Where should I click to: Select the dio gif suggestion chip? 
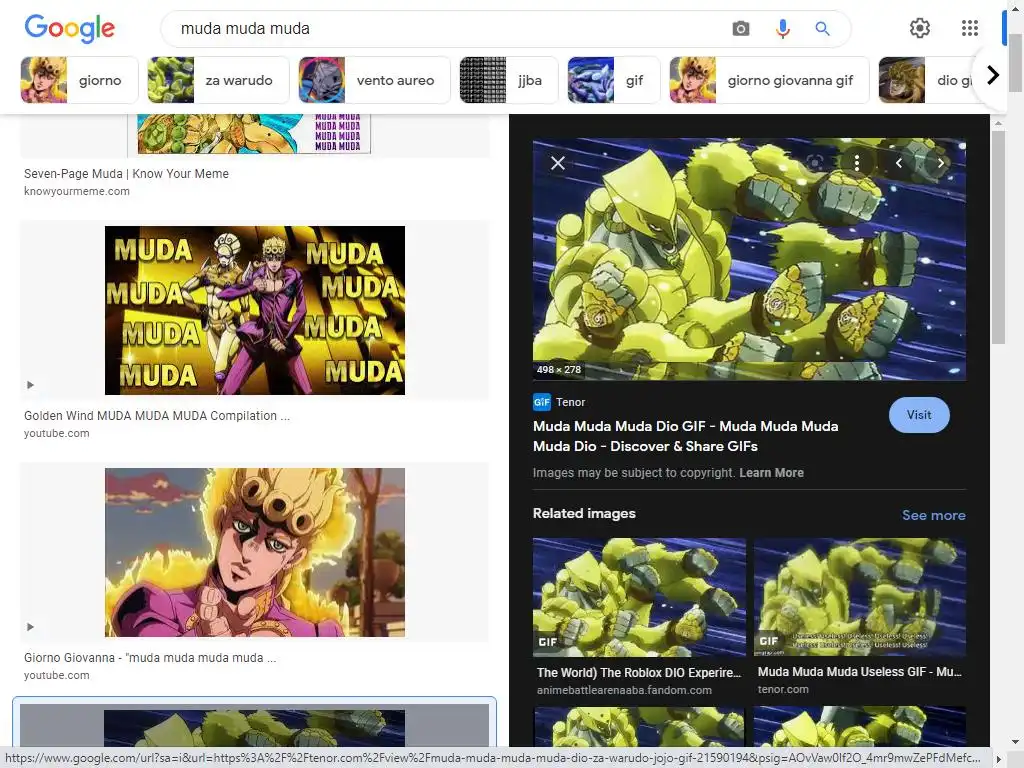click(926, 80)
